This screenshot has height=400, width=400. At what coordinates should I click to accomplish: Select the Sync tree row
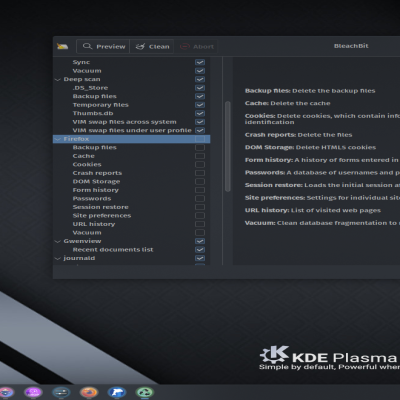pyautogui.click(x=132, y=62)
